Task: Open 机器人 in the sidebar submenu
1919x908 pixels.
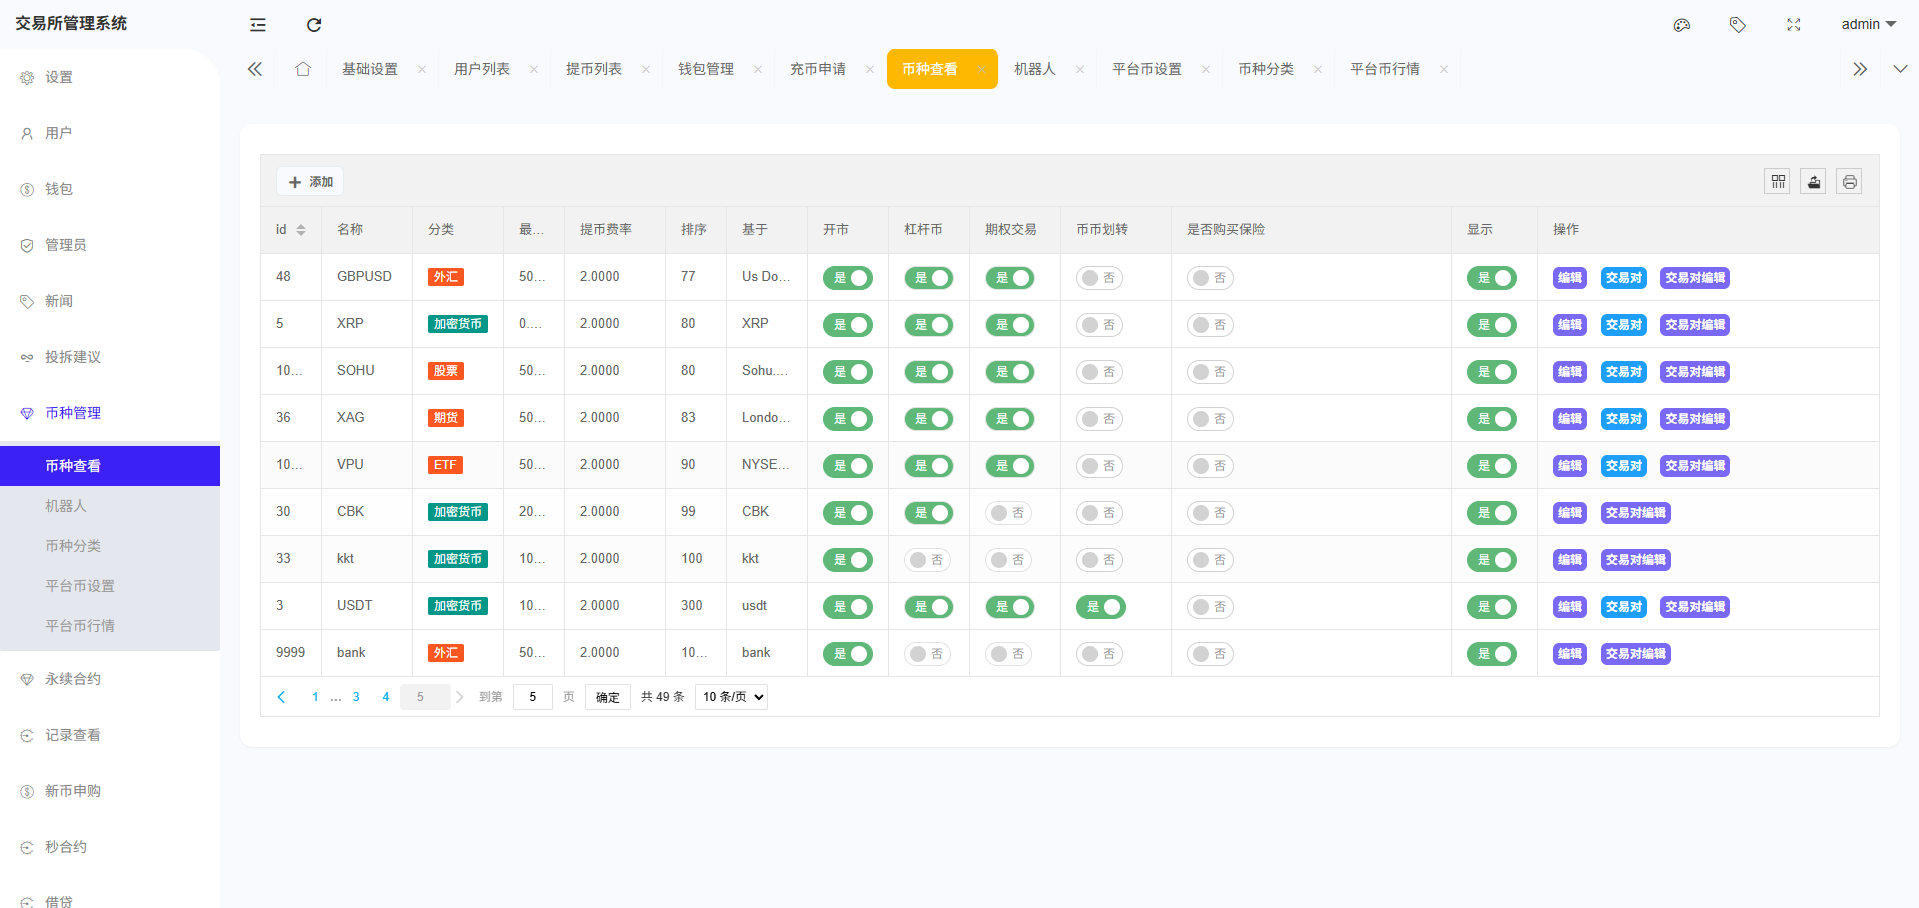Action: click(x=66, y=506)
